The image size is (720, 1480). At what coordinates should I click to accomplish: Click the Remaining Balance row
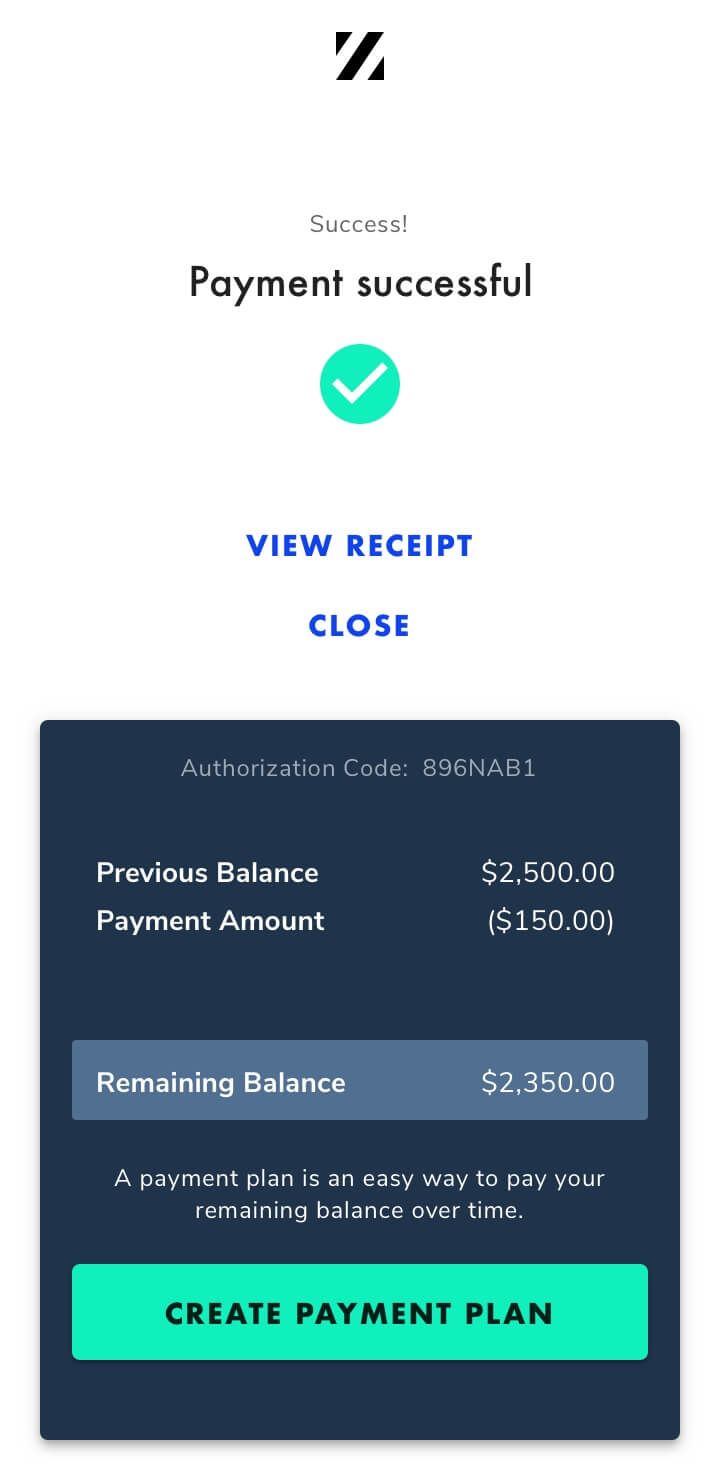[x=360, y=1080]
